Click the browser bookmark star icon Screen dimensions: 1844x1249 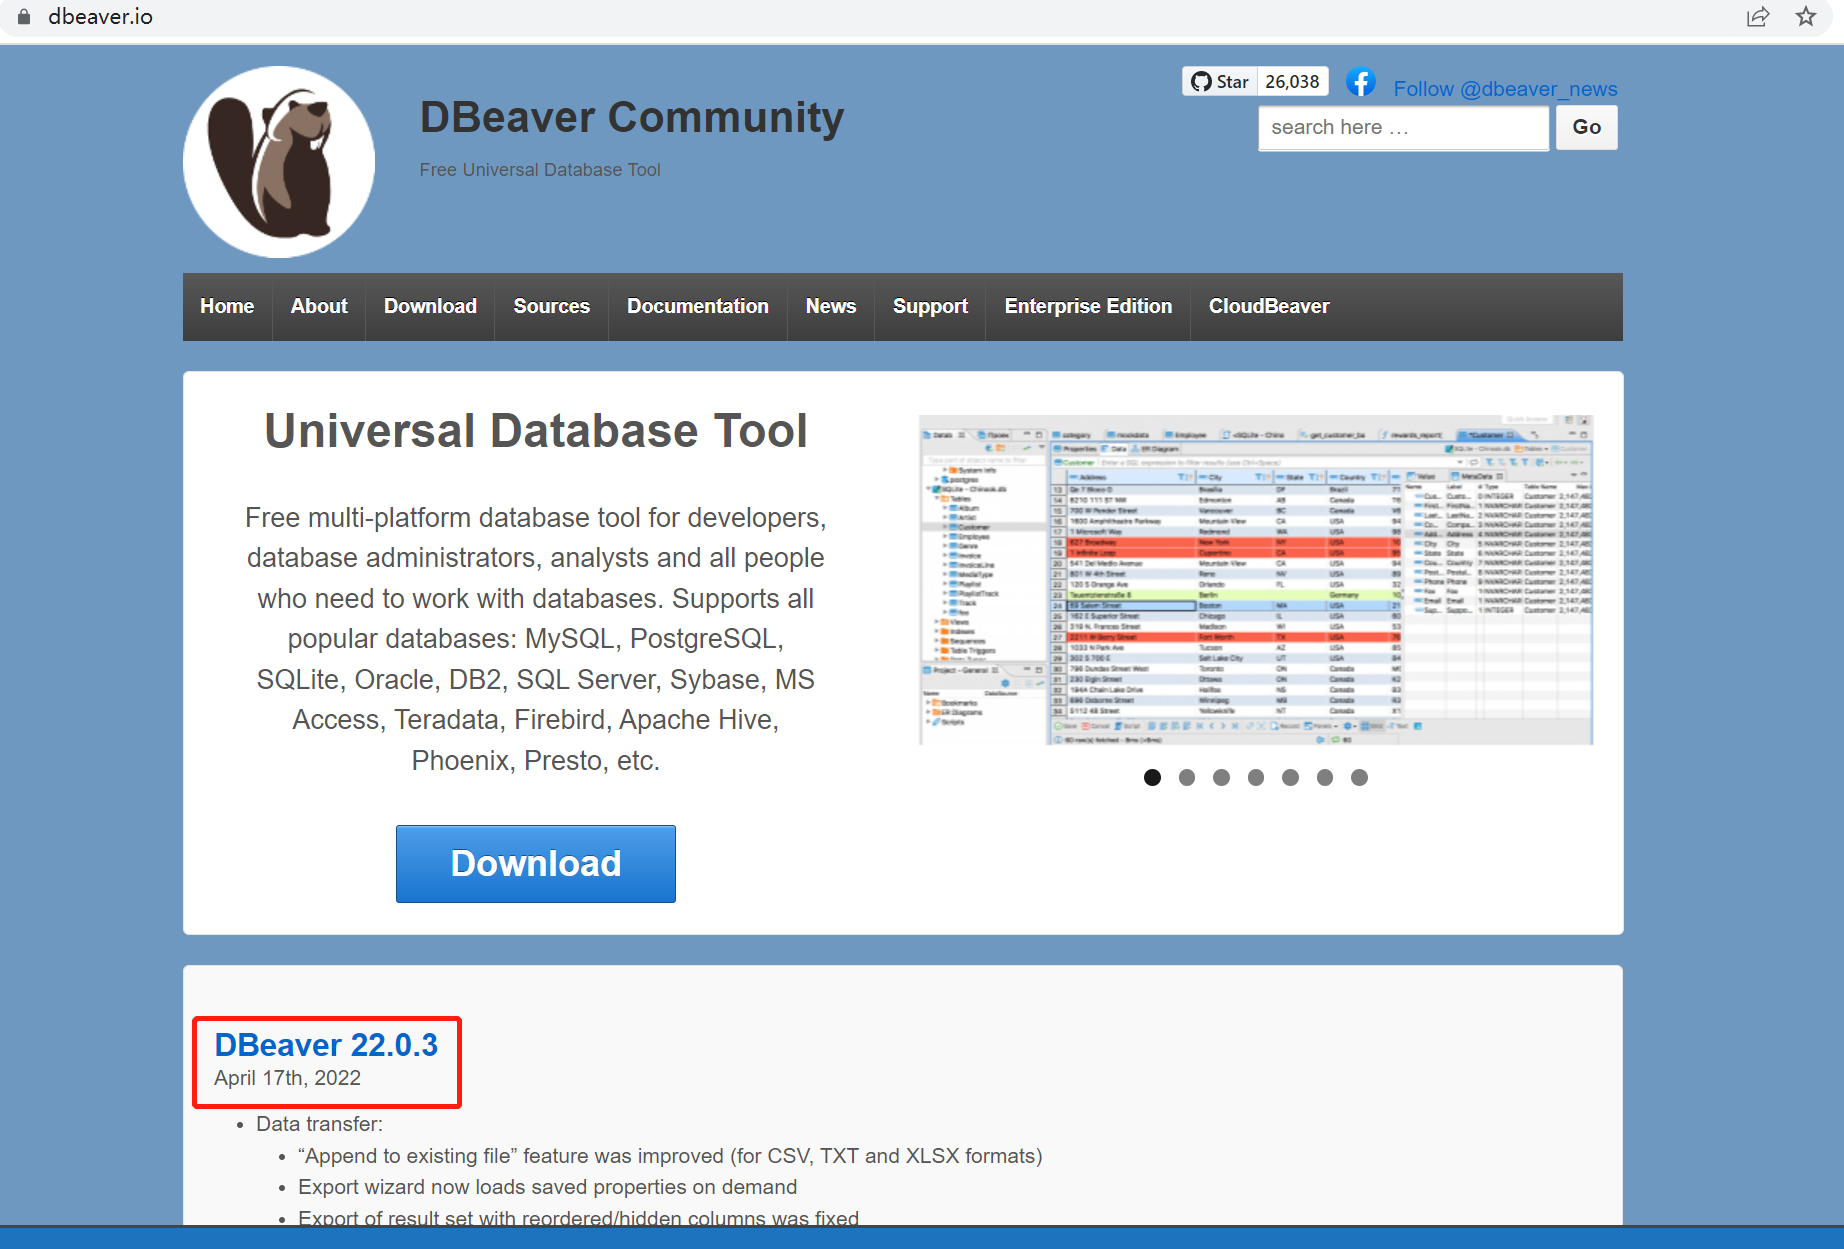pyautogui.click(x=1804, y=17)
